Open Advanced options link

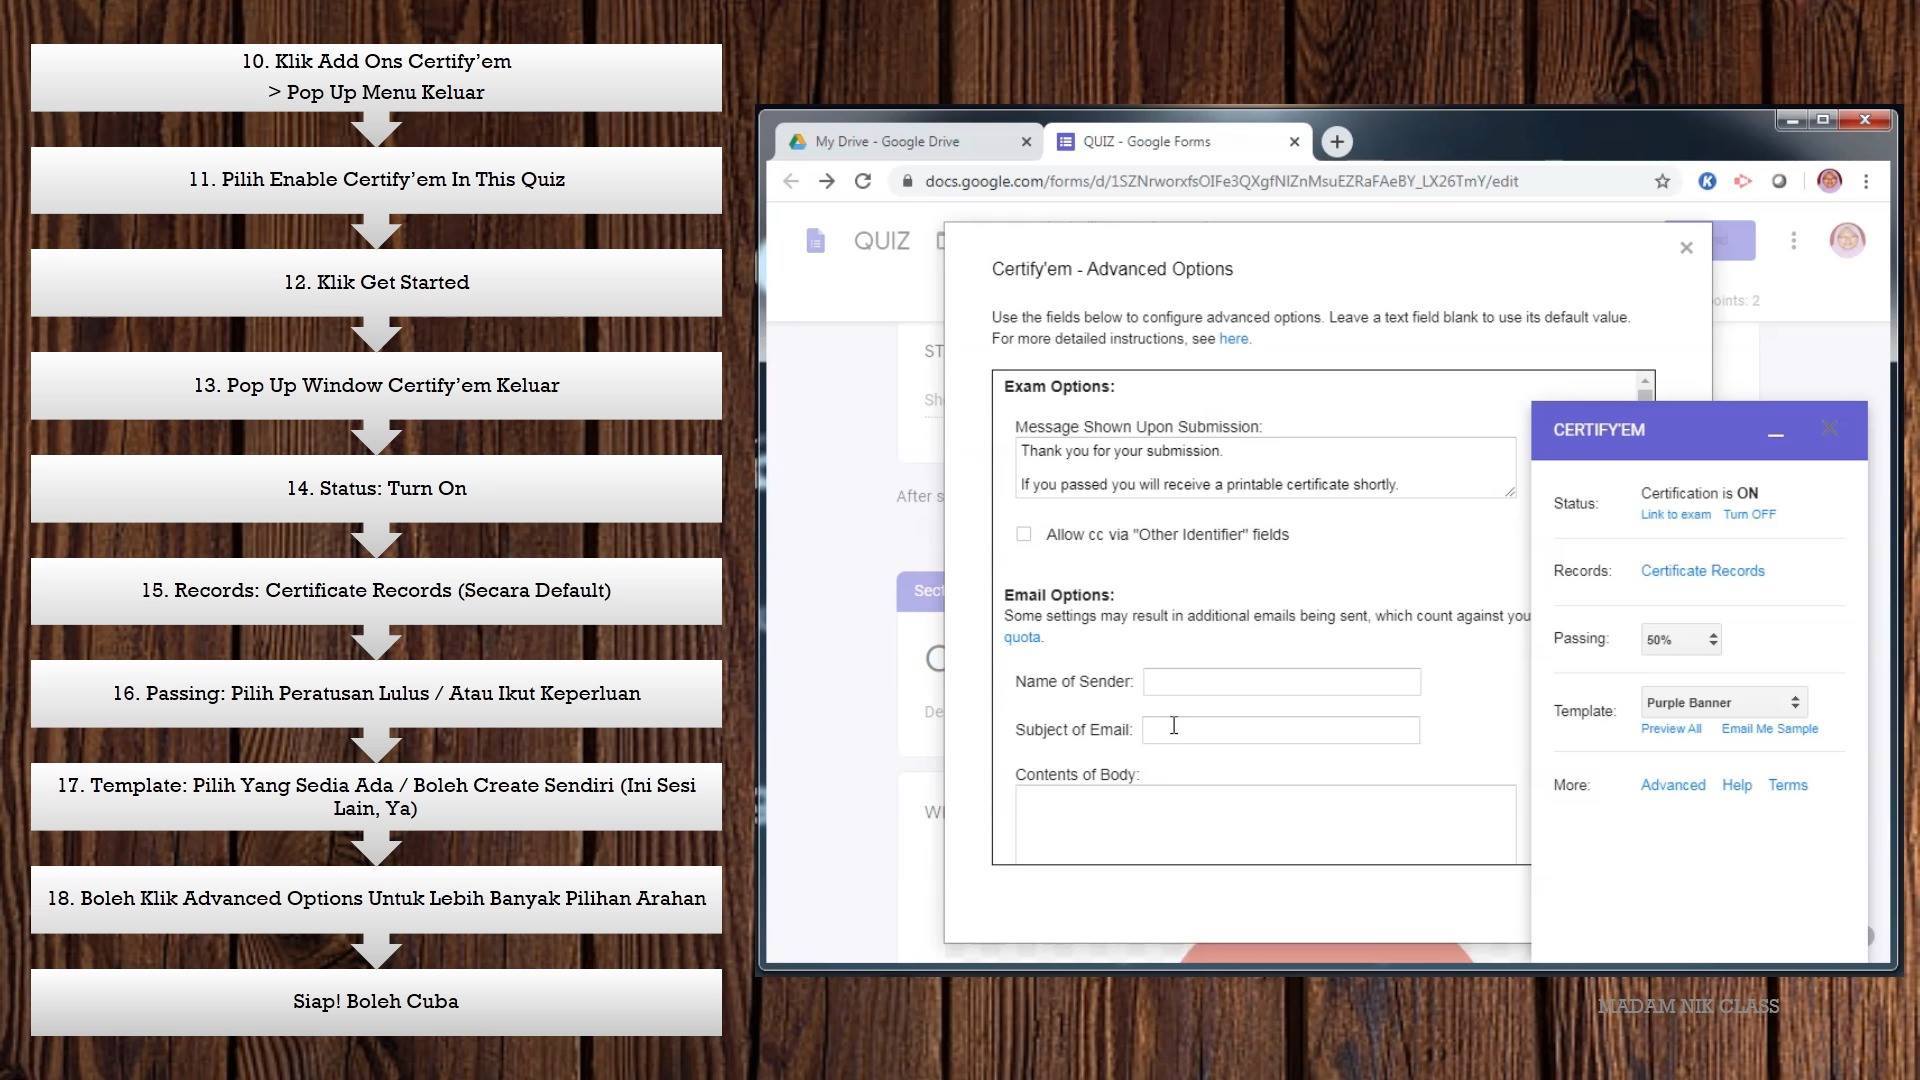click(x=1673, y=785)
